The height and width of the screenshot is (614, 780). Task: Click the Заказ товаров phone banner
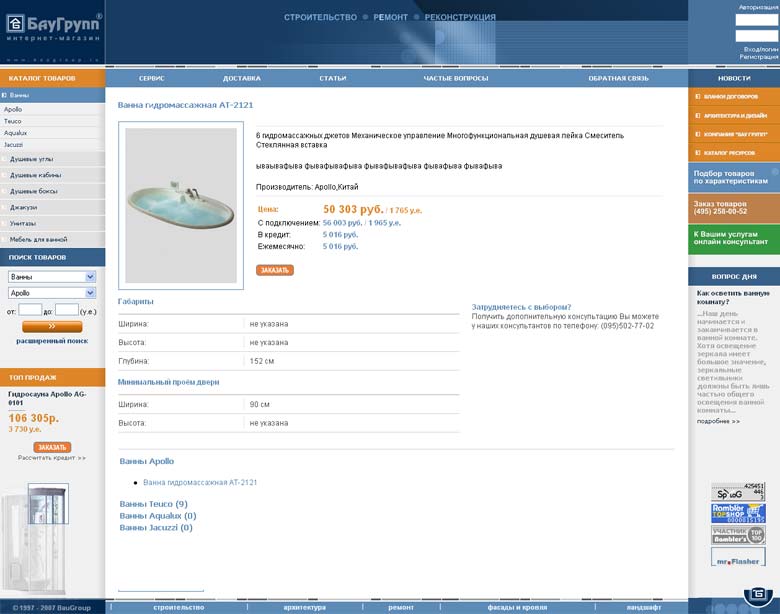pos(734,208)
